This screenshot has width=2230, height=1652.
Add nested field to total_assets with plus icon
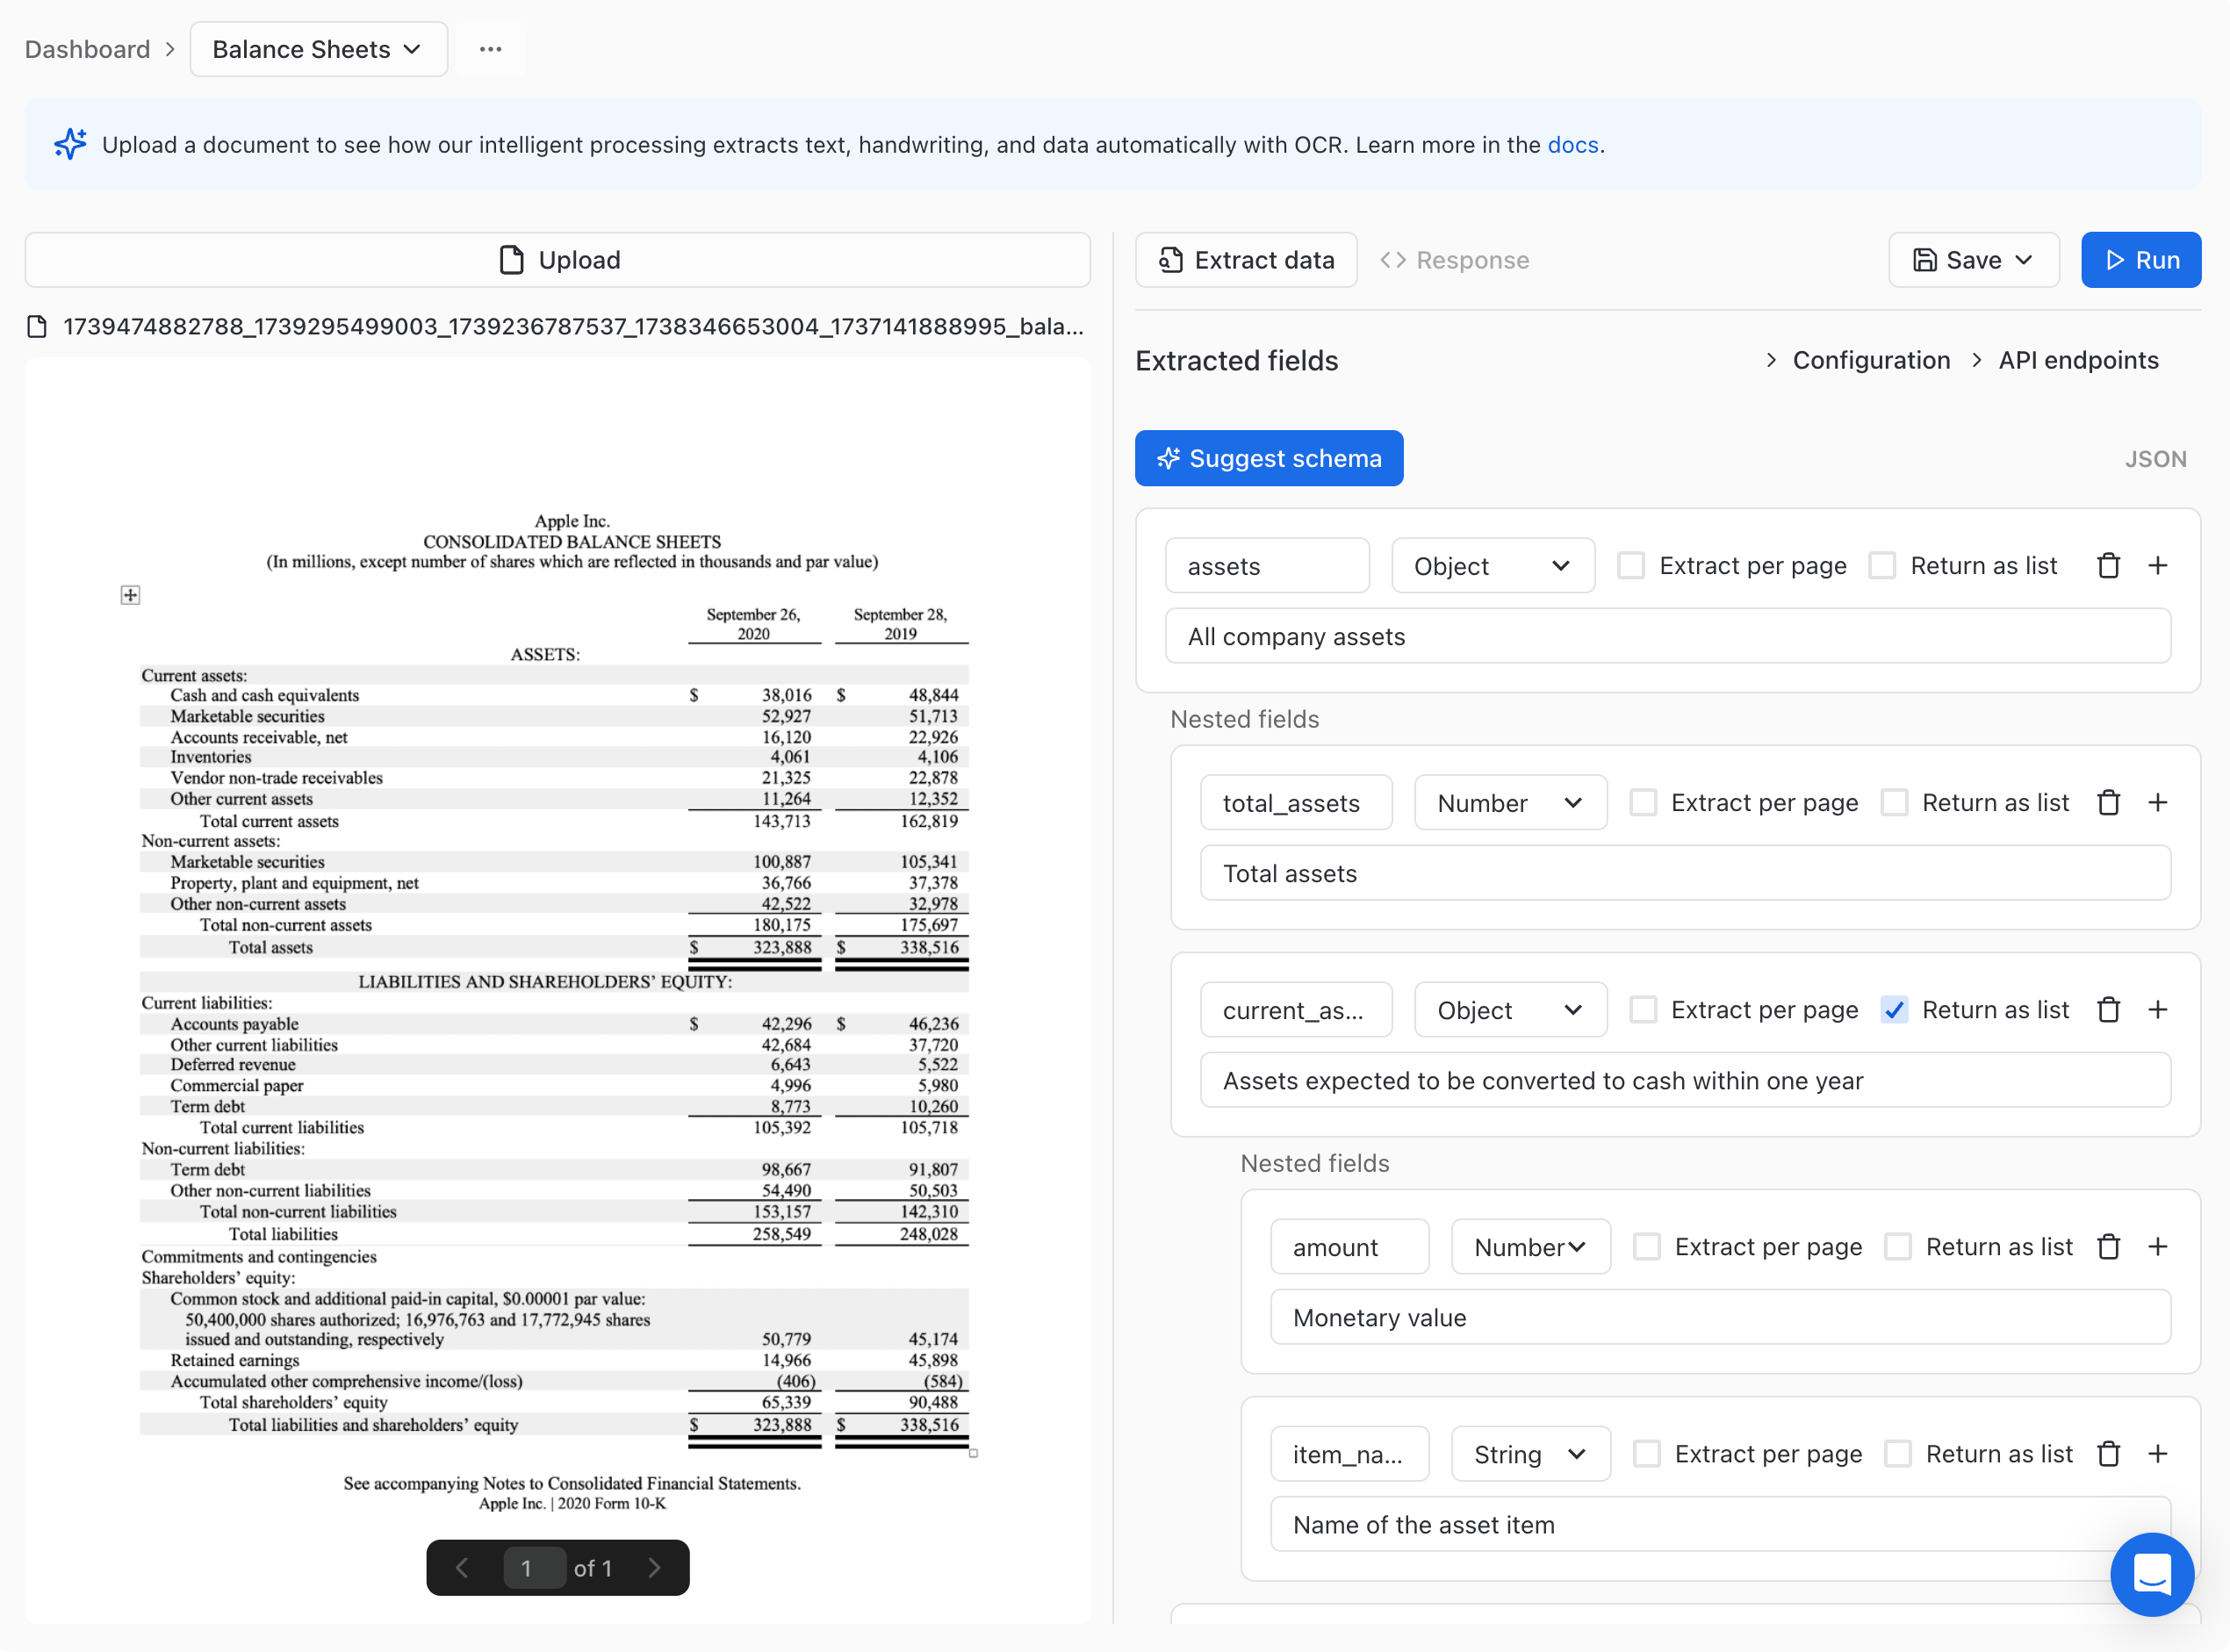pyautogui.click(x=2157, y=803)
